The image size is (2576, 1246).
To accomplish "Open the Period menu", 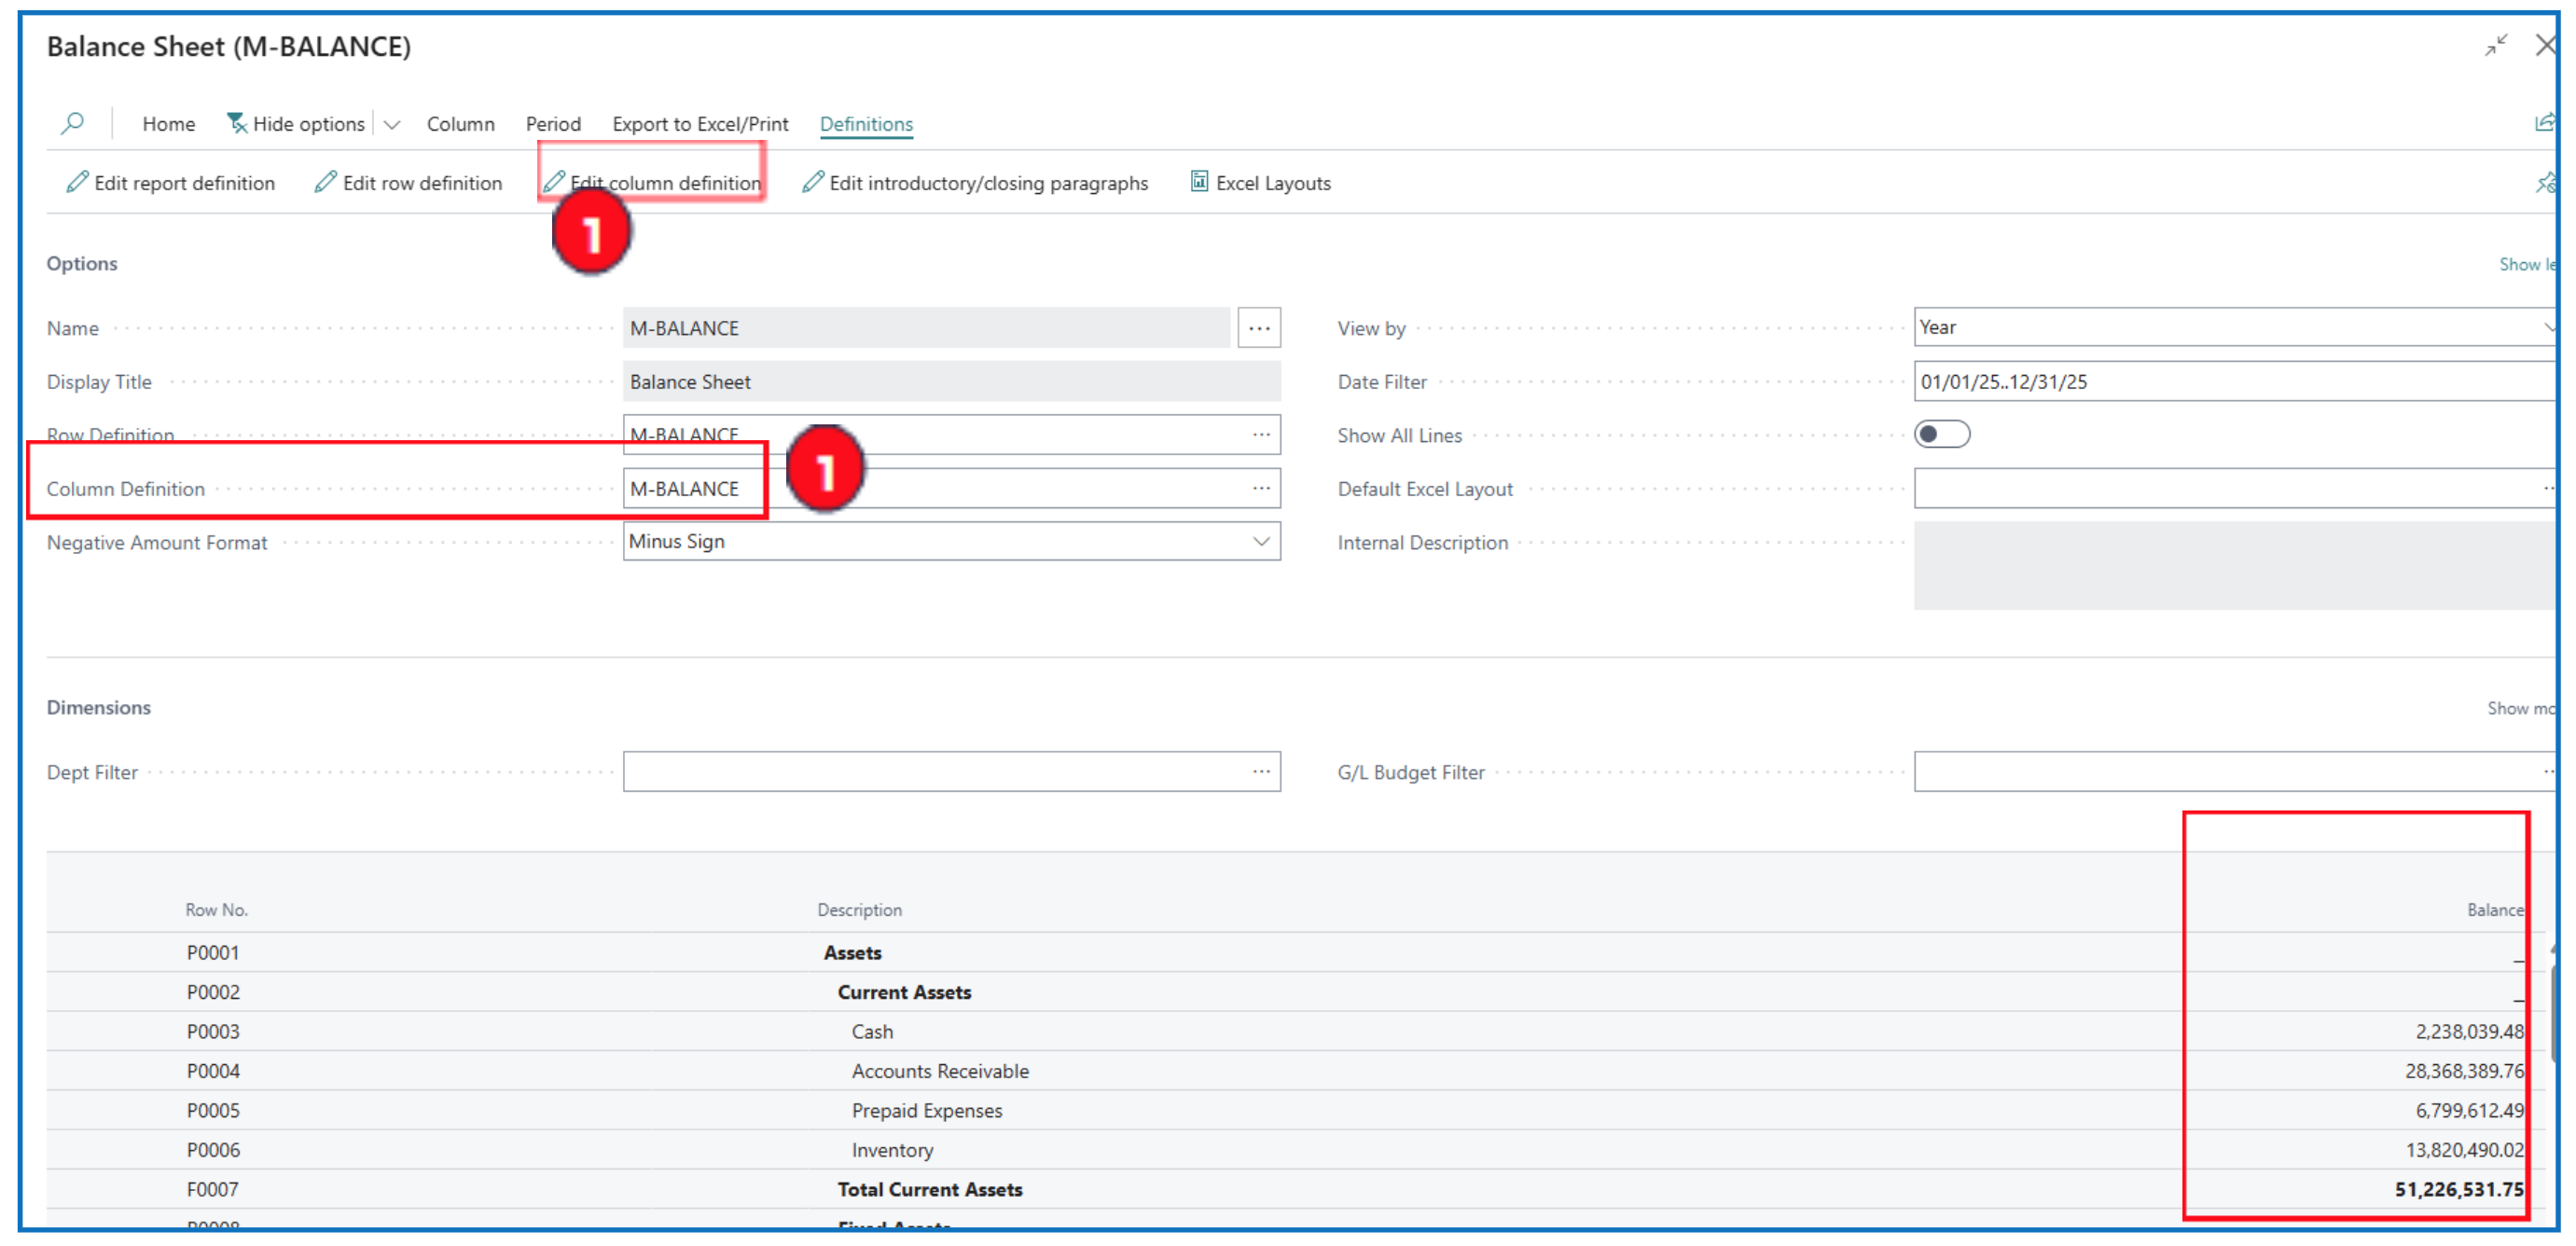I will pos(552,124).
